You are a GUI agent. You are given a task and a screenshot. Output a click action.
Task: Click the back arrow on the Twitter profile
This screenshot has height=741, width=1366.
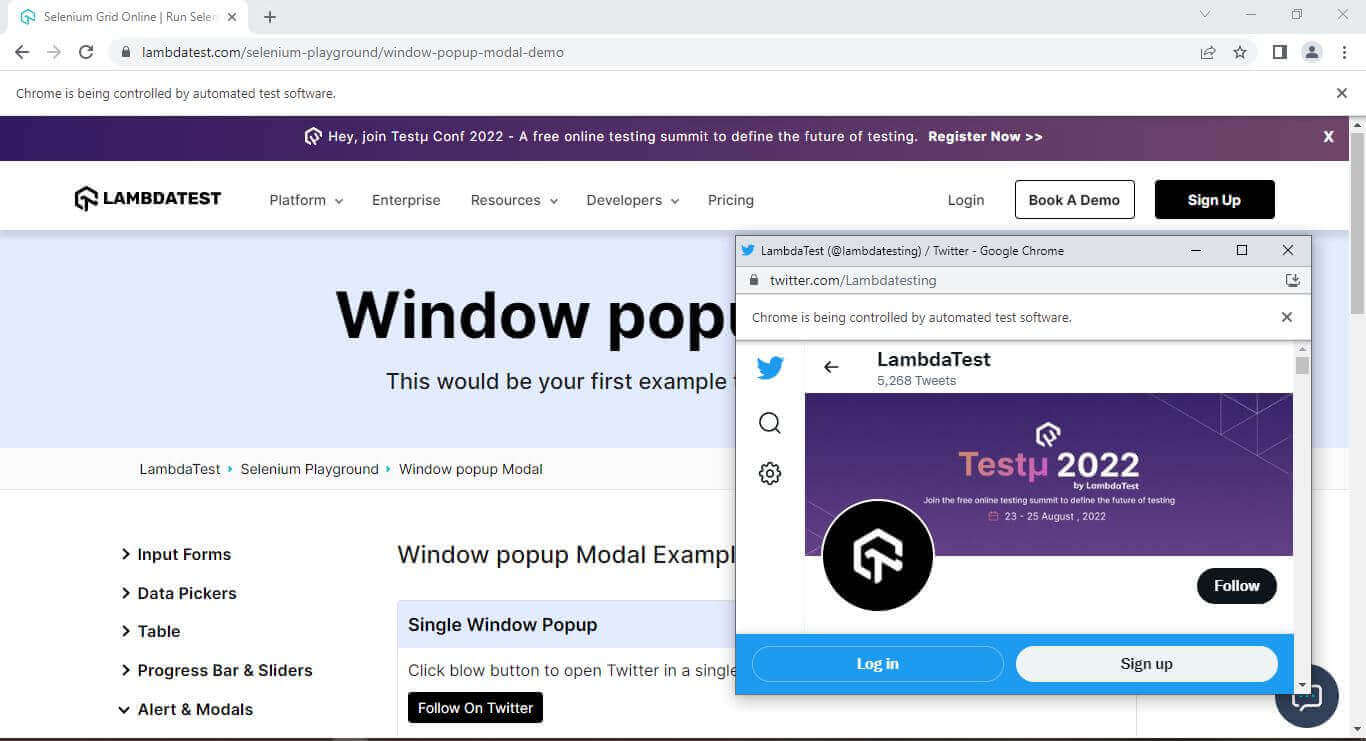[831, 367]
